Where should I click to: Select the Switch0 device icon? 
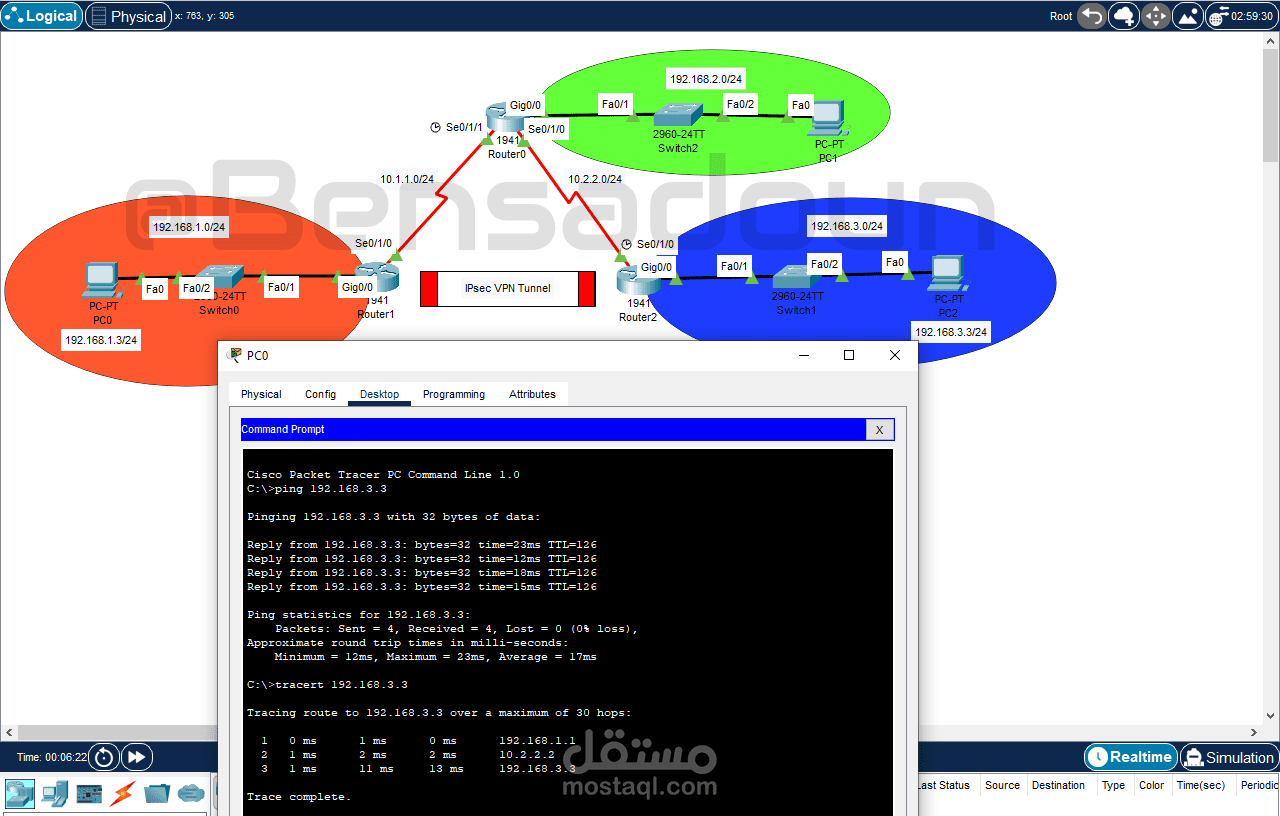point(218,276)
